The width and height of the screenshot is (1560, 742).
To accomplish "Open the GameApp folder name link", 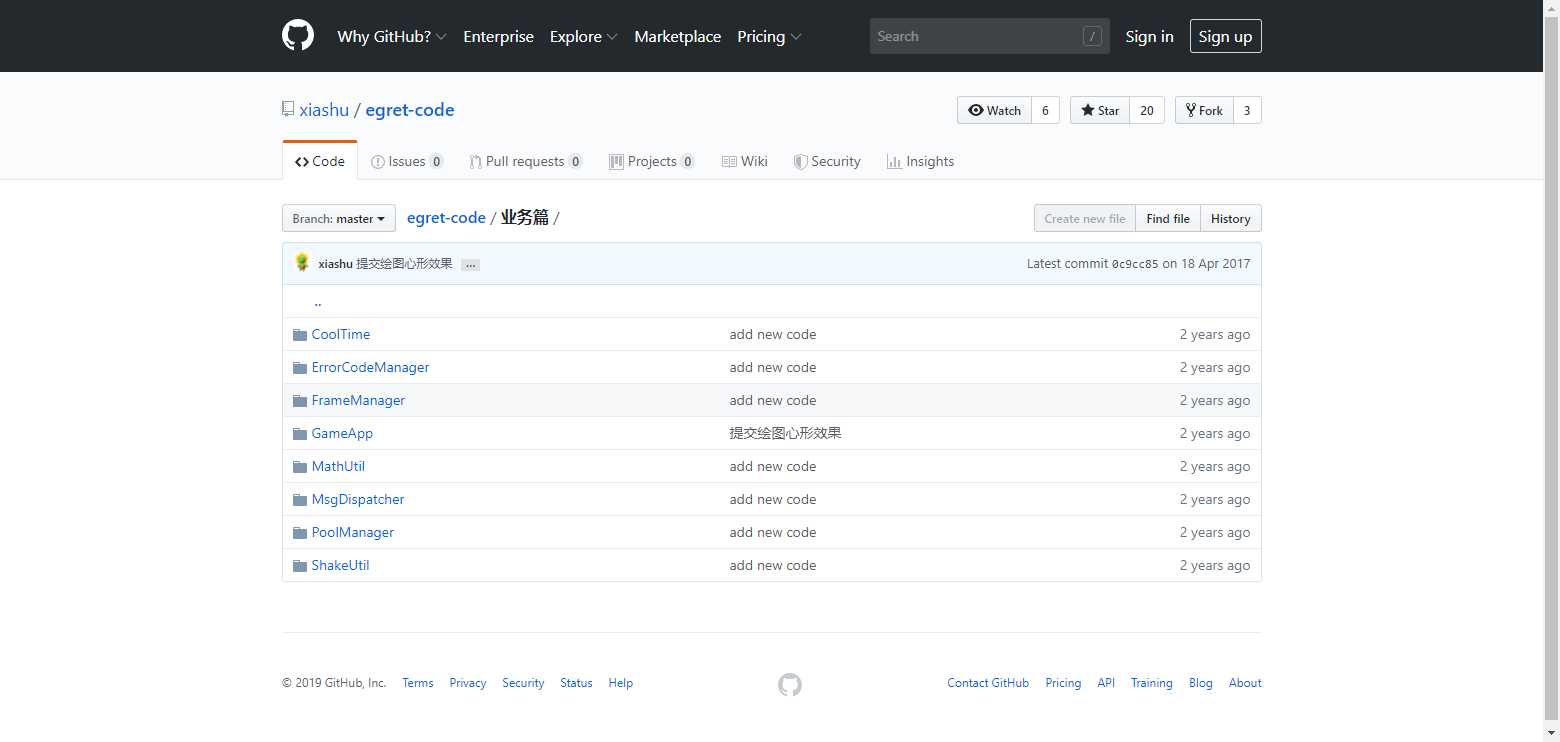I will click(x=343, y=434).
